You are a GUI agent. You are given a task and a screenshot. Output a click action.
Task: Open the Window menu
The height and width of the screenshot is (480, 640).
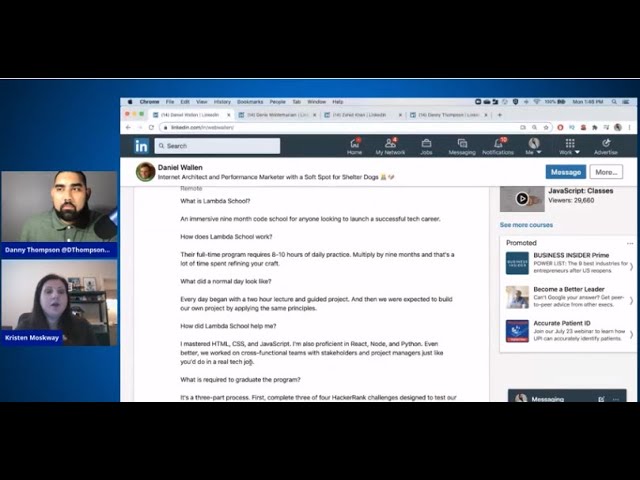pos(317,102)
